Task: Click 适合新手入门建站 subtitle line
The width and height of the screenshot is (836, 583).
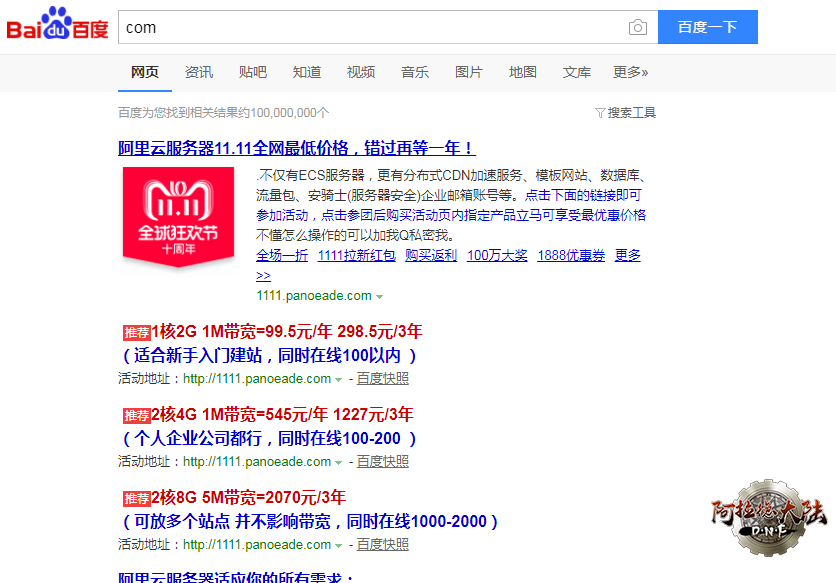Action: point(269,355)
